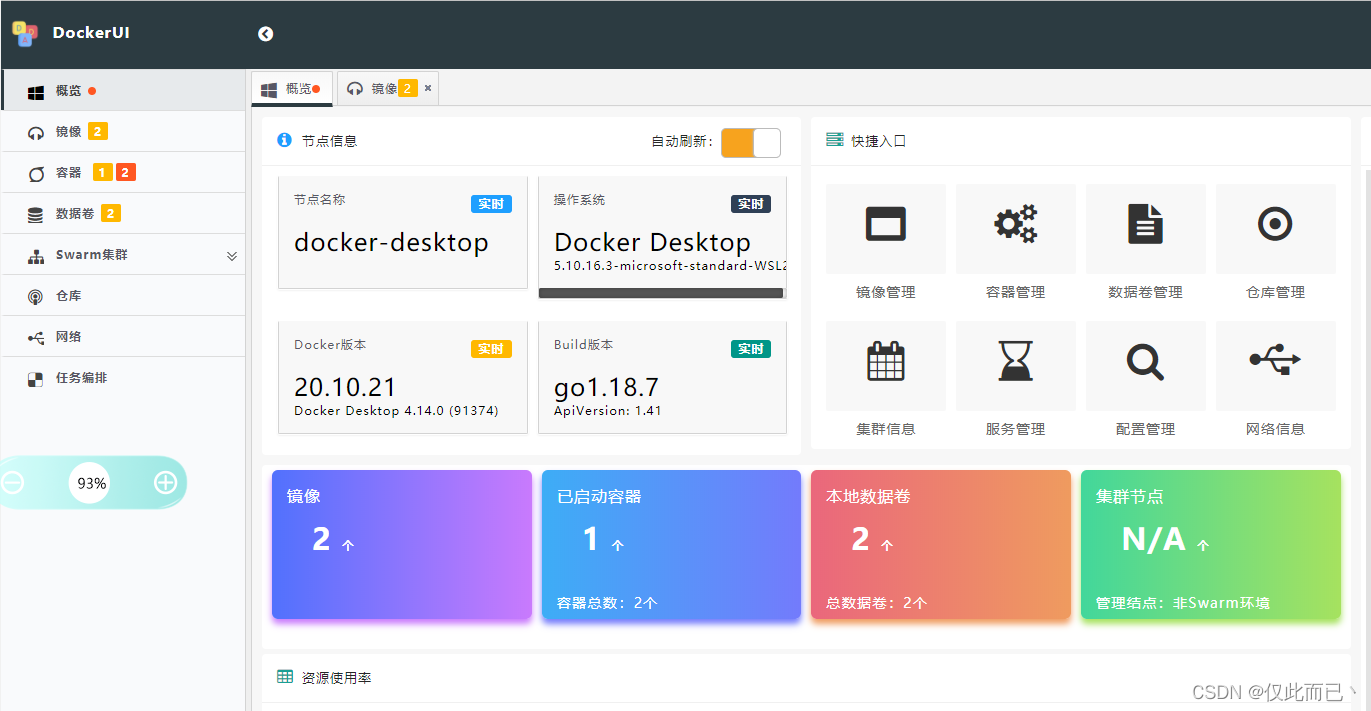Zoom out with the minus button
Image resolution: width=1371 pixels, height=711 pixels.
click(12, 483)
